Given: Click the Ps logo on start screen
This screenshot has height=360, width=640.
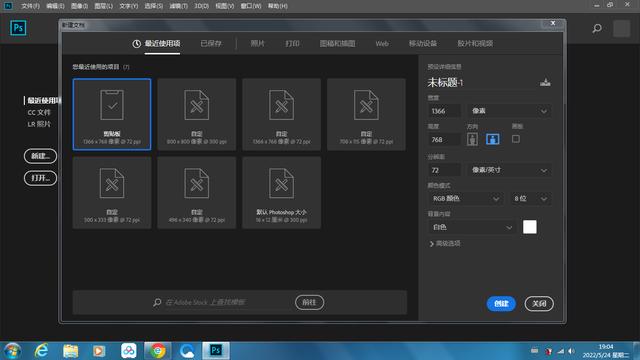Looking at the screenshot, I should (18, 28).
